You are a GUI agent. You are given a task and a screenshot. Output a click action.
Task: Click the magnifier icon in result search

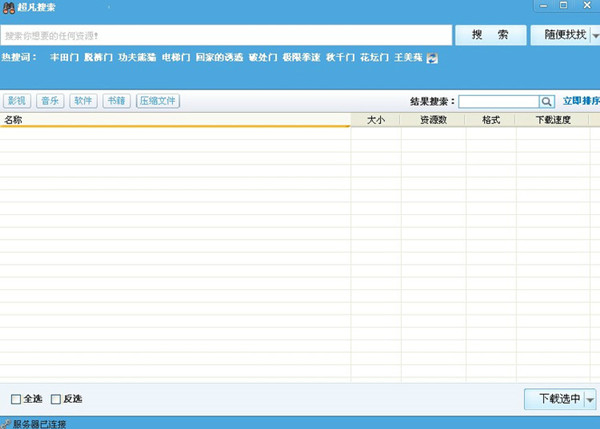547,101
